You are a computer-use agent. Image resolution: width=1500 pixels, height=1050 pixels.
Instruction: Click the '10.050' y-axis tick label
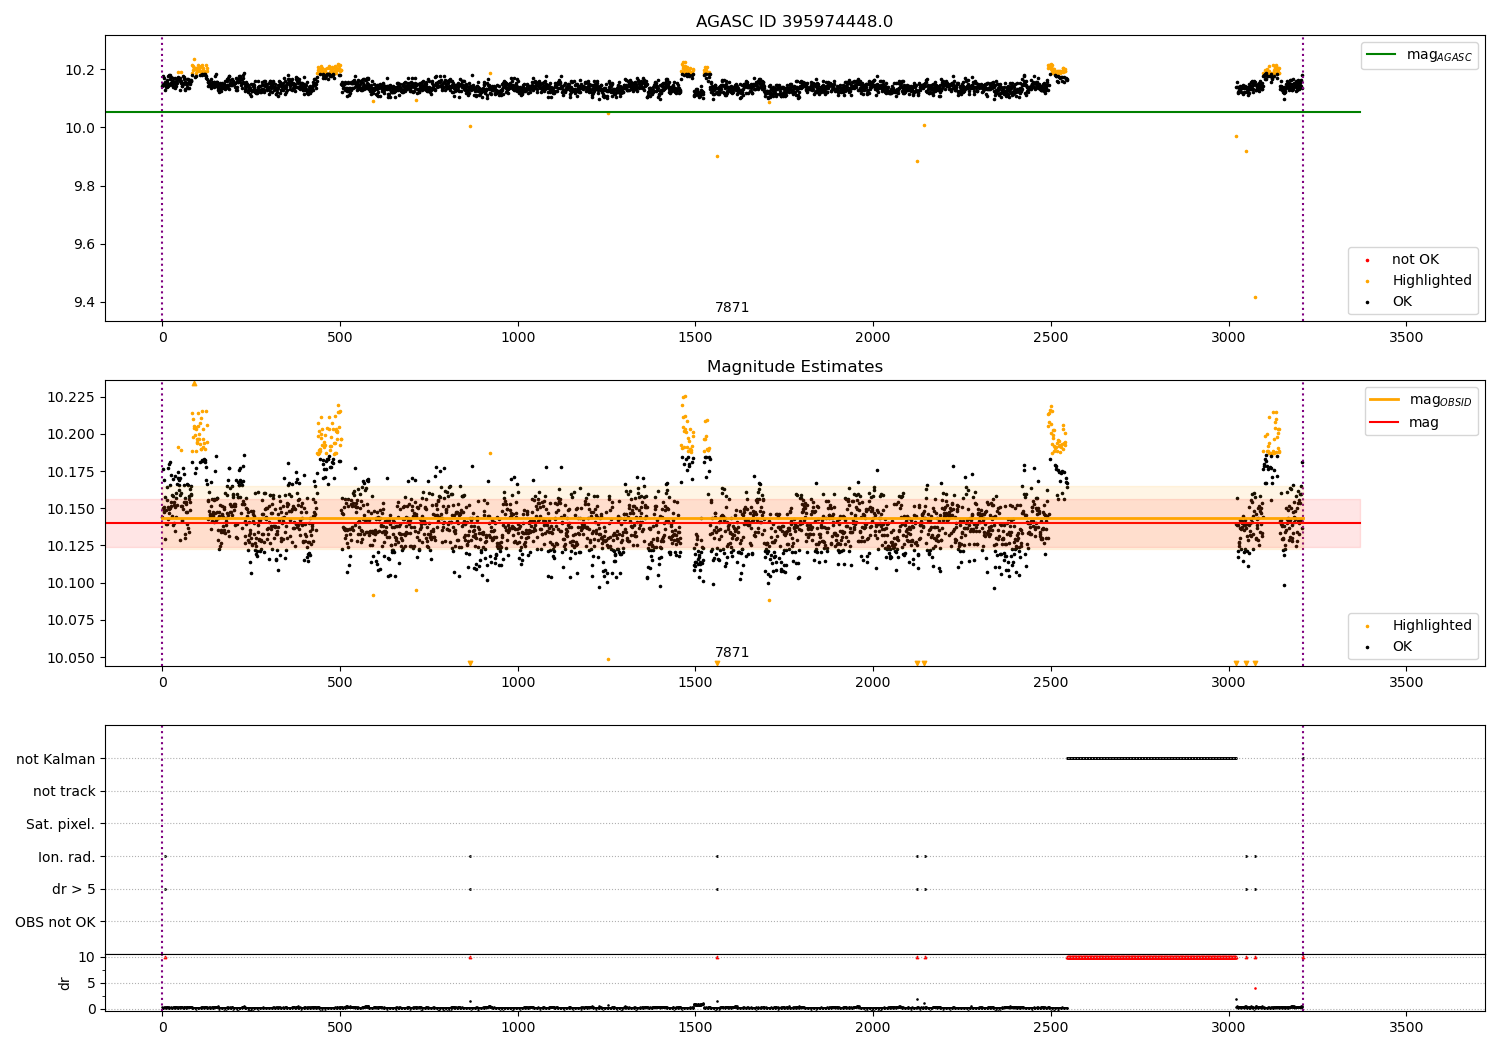(x=72, y=658)
